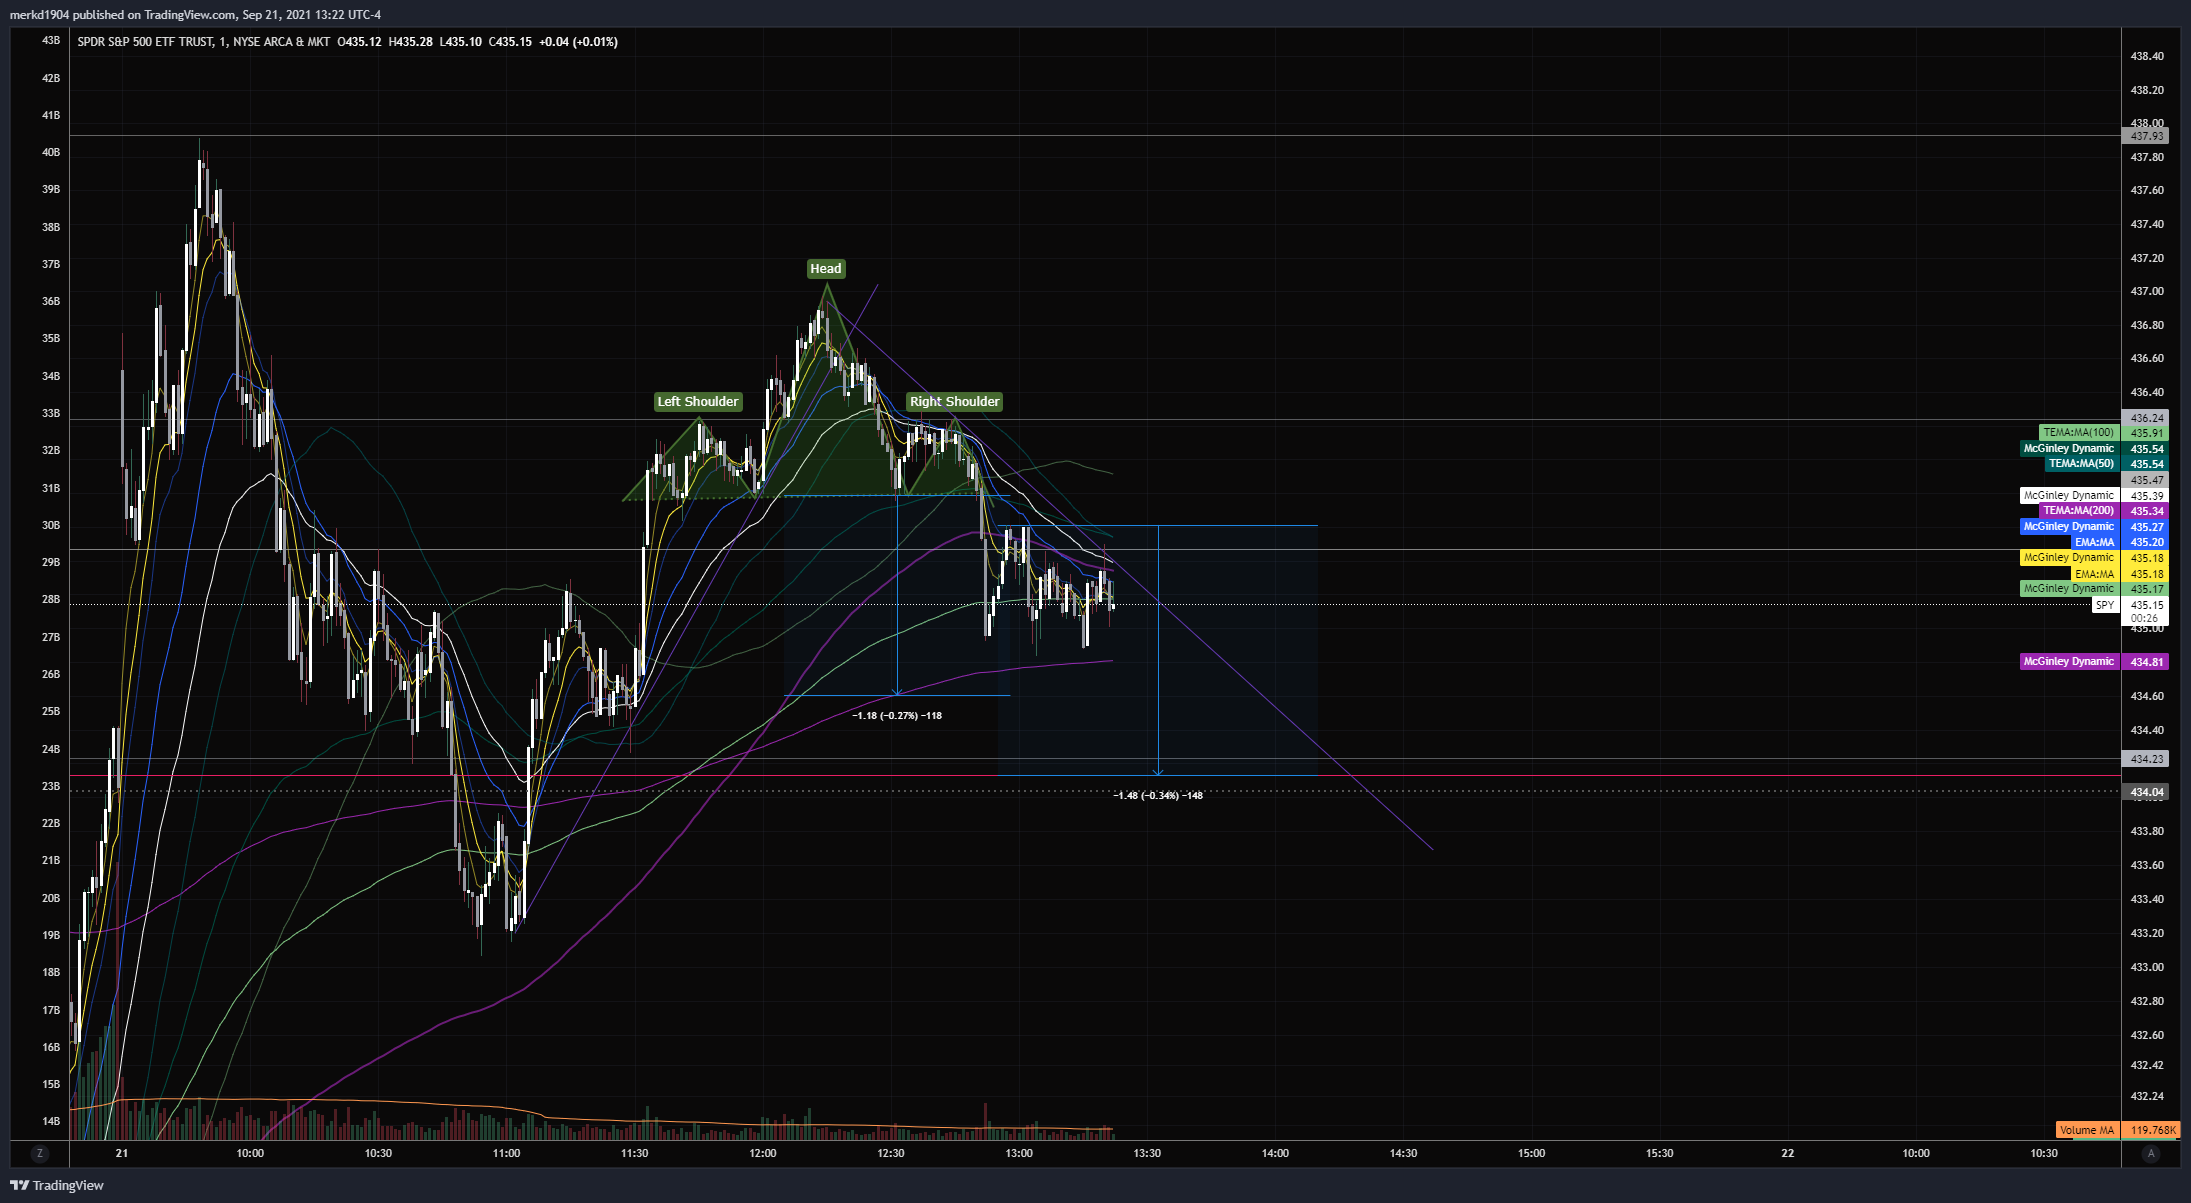
Task: Select the Head pattern label
Action: [x=826, y=268]
